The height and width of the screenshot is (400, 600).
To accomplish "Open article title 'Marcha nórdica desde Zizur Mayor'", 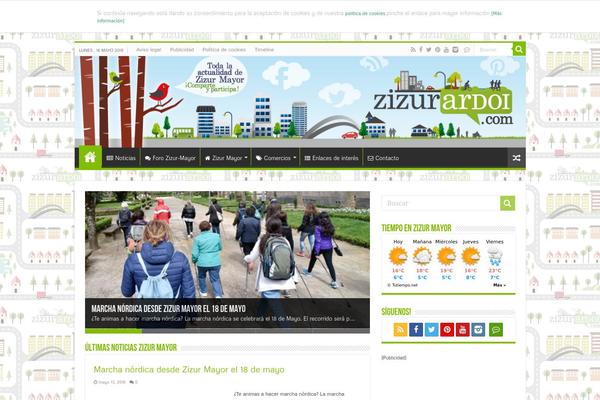I will (x=189, y=370).
